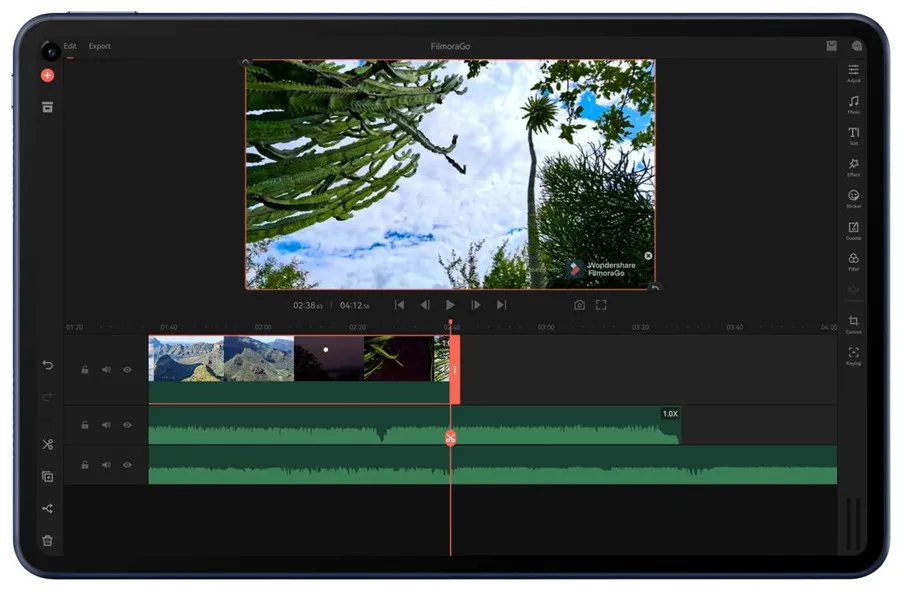Click the 02:38 current time readout
This screenshot has height=589, width=900.
[x=308, y=305]
